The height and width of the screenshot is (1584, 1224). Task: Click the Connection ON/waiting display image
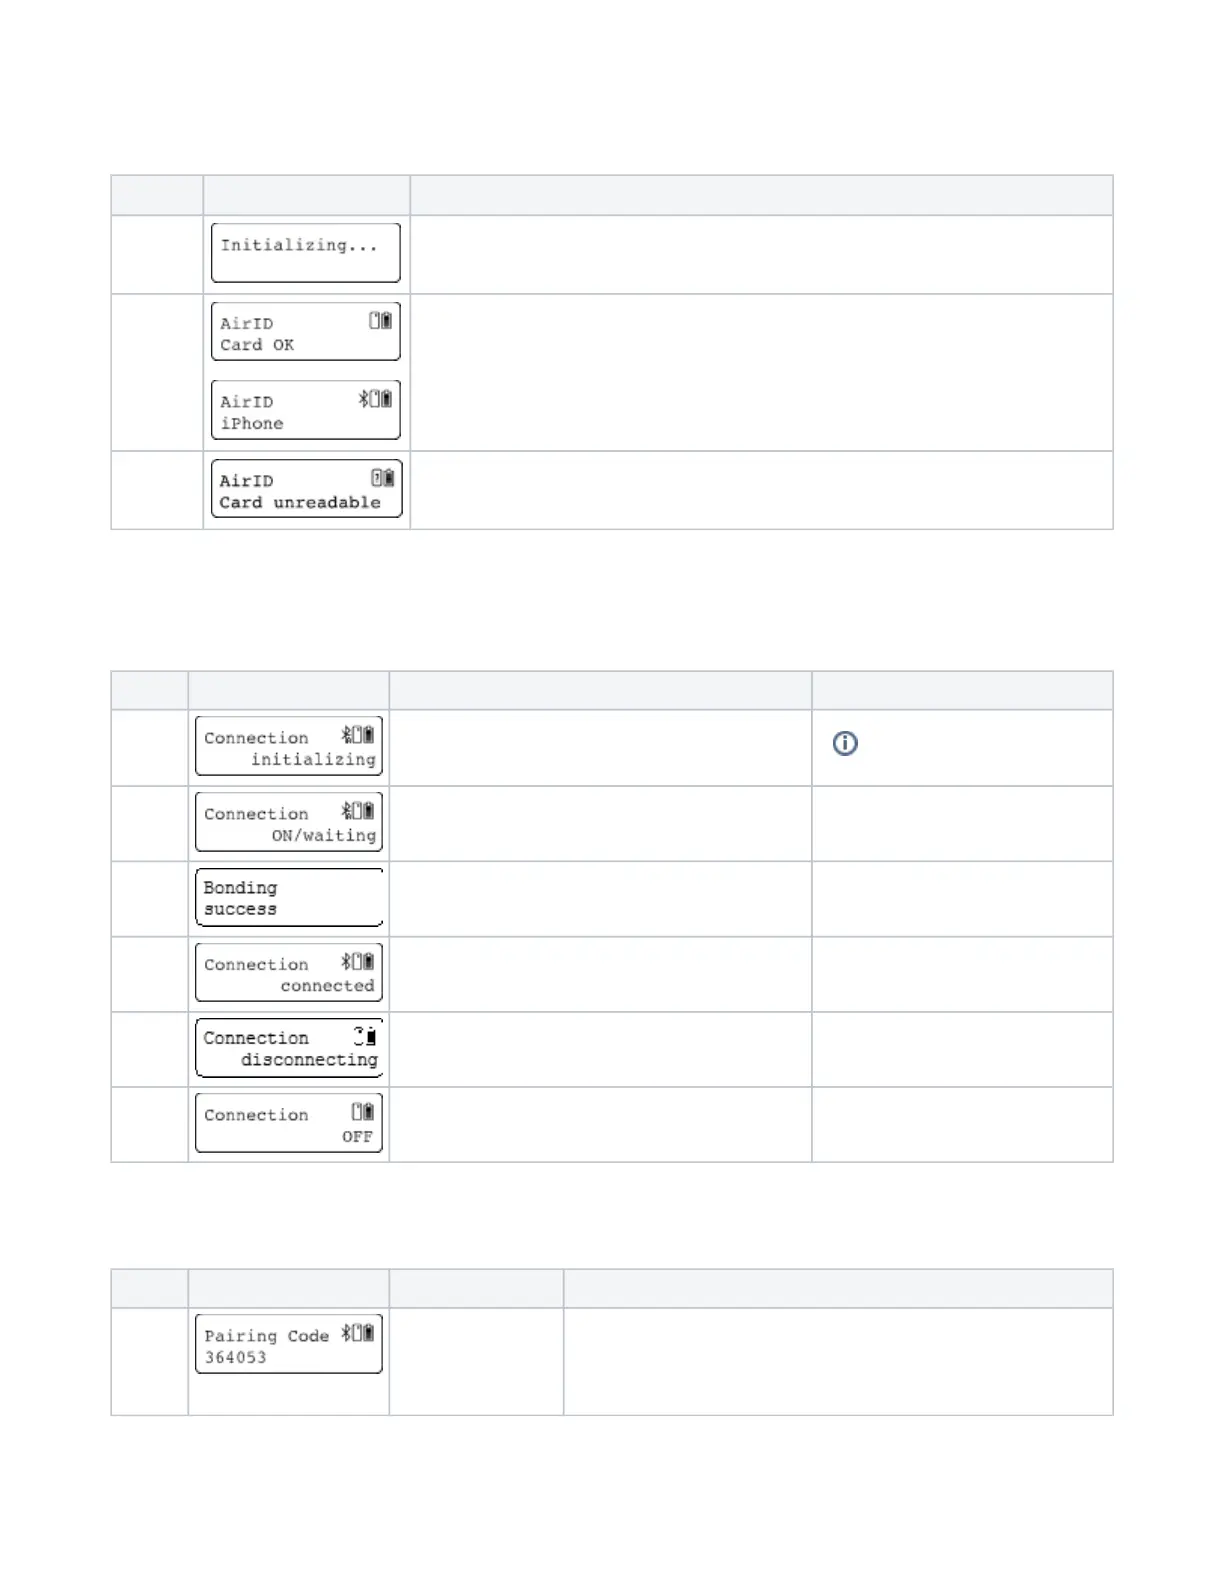coord(289,822)
